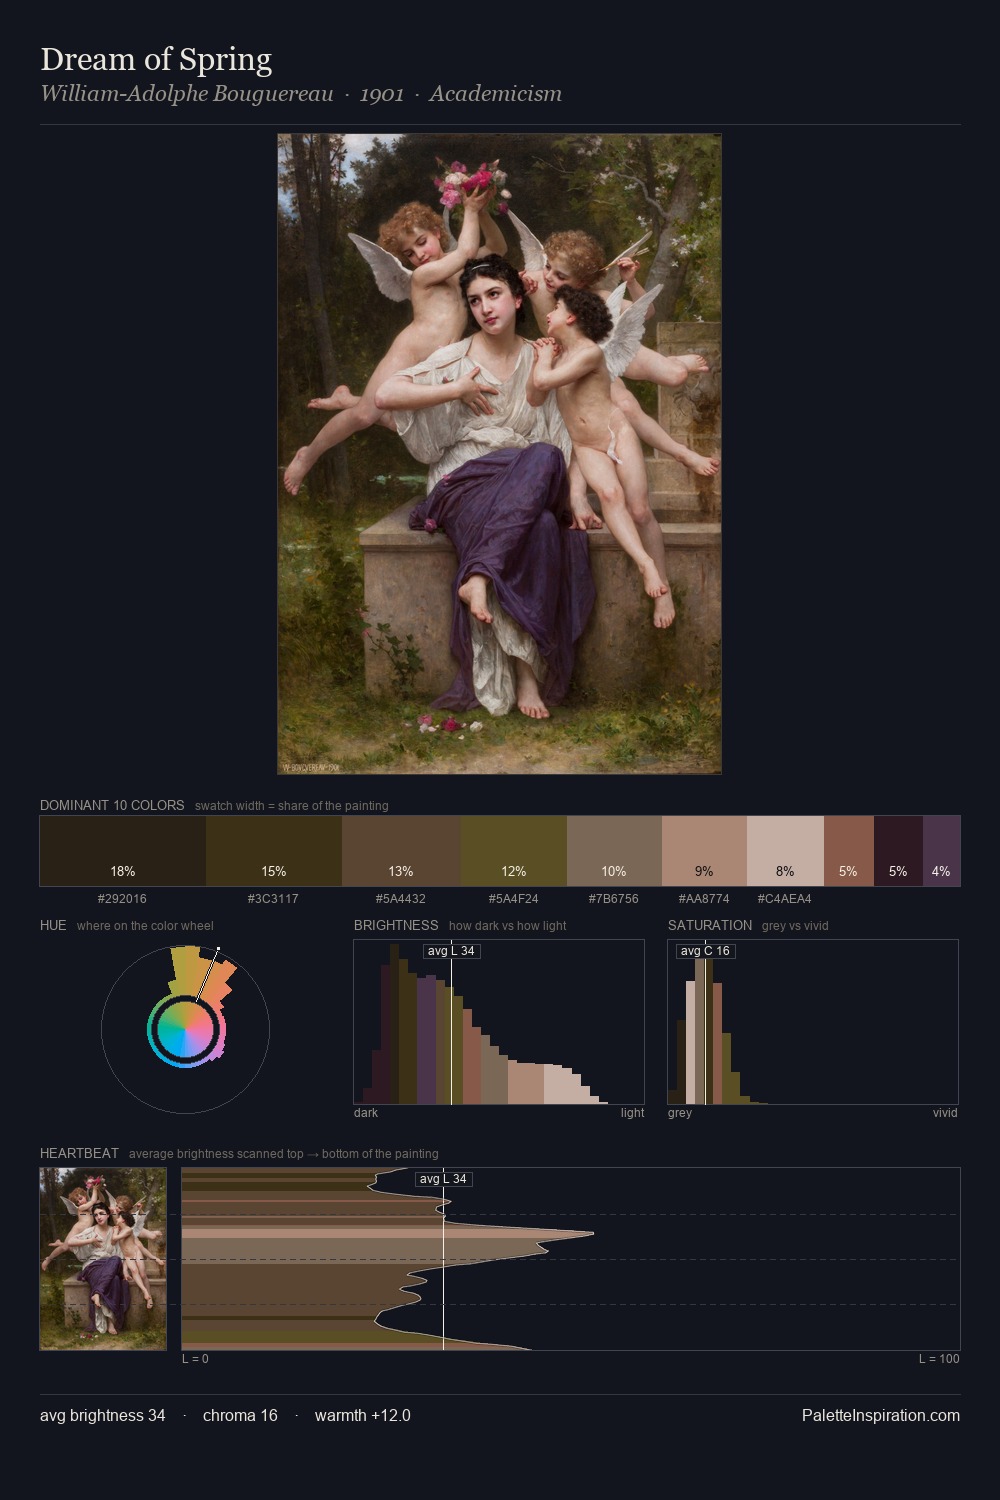Click hex code '#3C3117' below the swatches
Screen dimensions: 1000x1500
tap(273, 899)
